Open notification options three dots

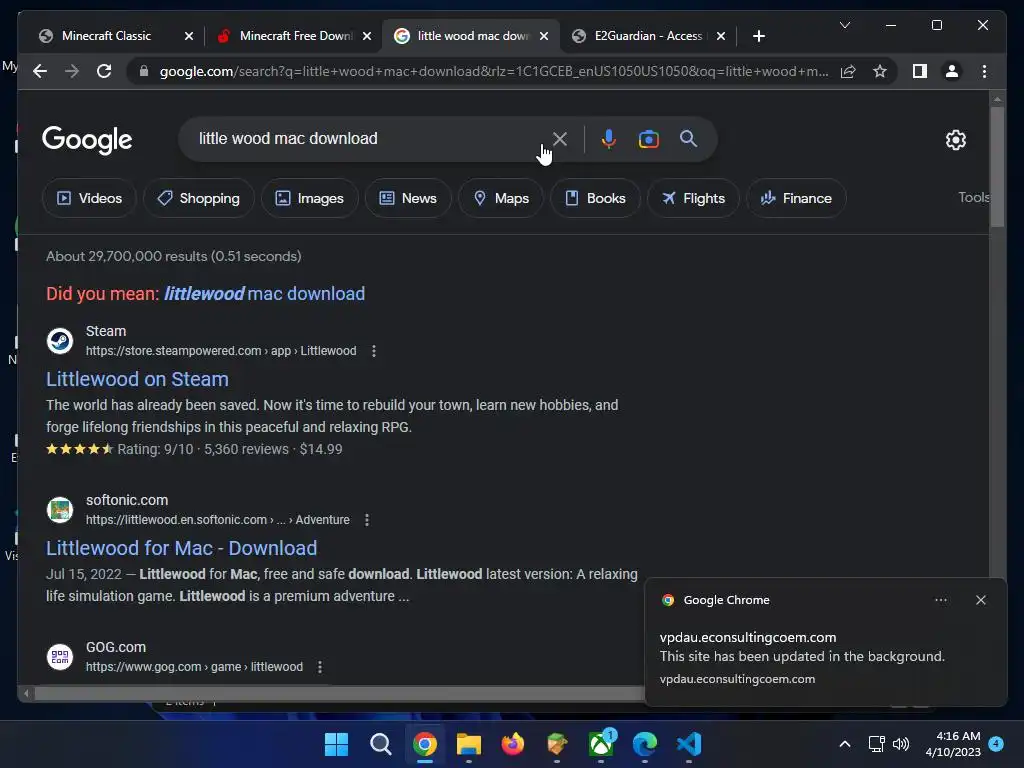(940, 600)
